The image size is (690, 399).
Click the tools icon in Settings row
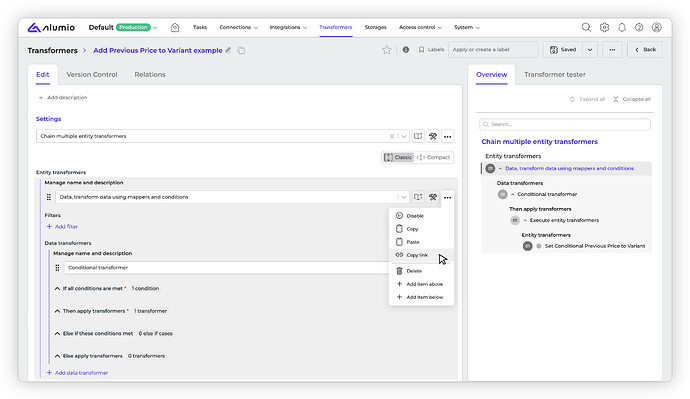tap(433, 136)
